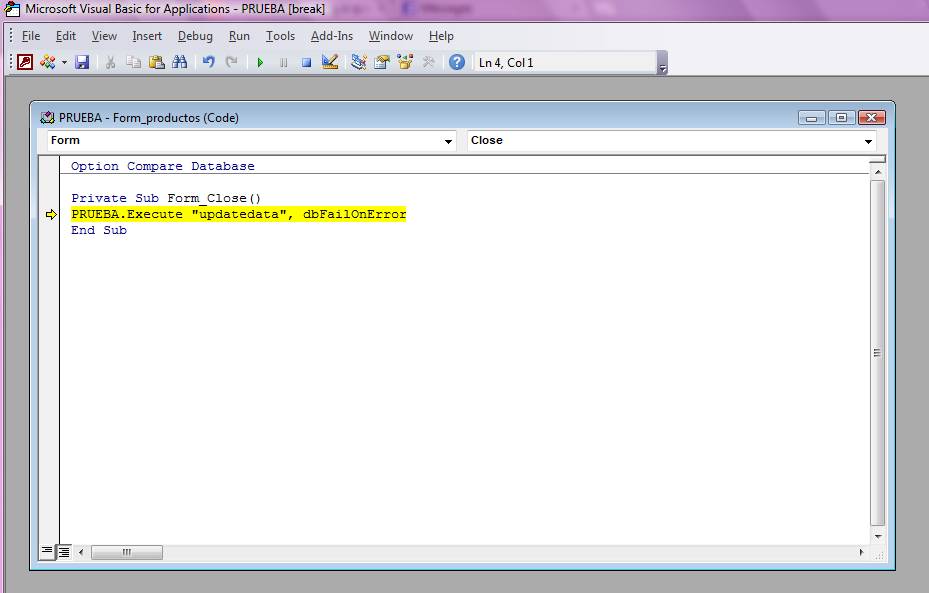Click the vertical scrollbar thumb
929x593 pixels.
[877, 352]
